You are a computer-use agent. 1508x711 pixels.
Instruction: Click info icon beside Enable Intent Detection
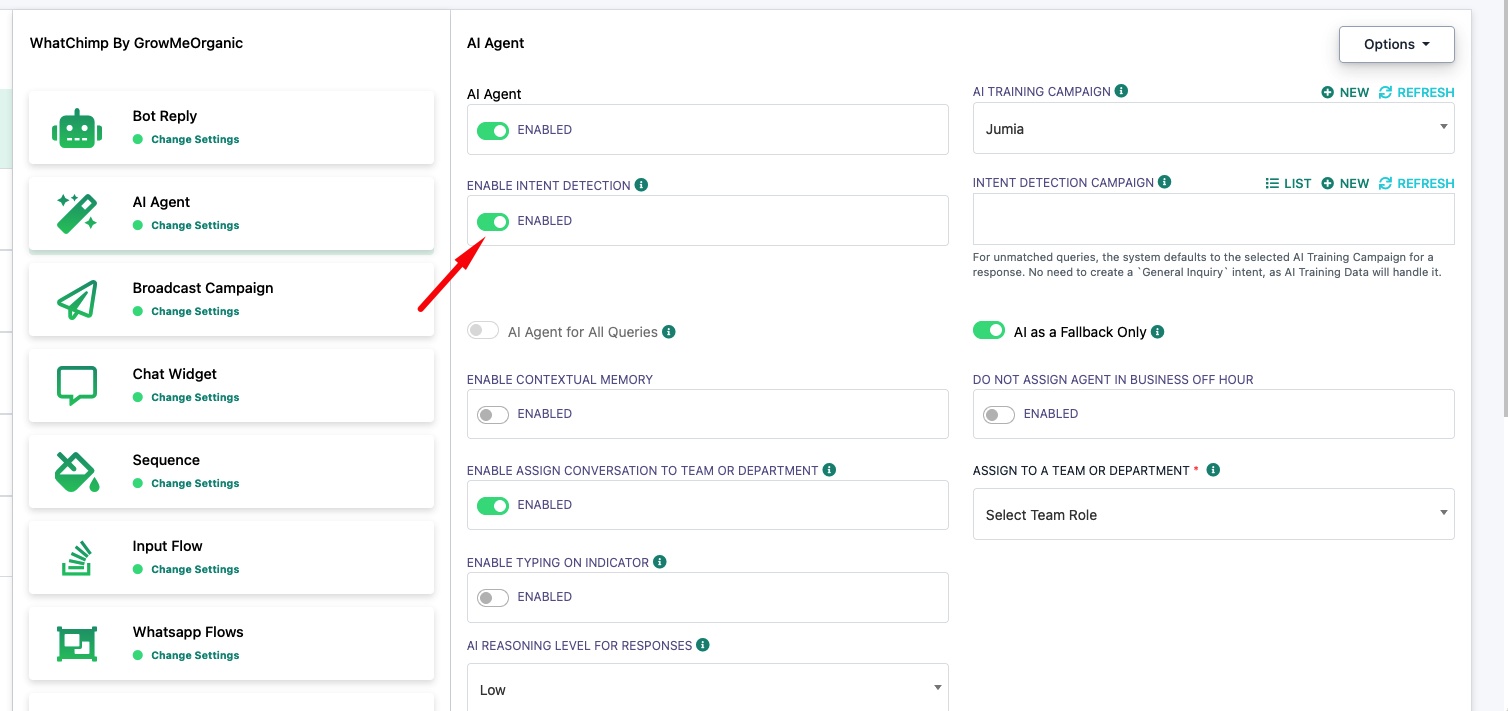(x=641, y=185)
